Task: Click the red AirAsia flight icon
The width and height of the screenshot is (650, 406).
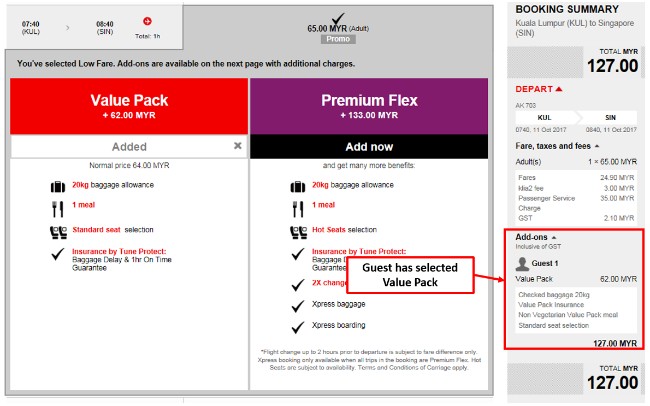Action: click(147, 20)
